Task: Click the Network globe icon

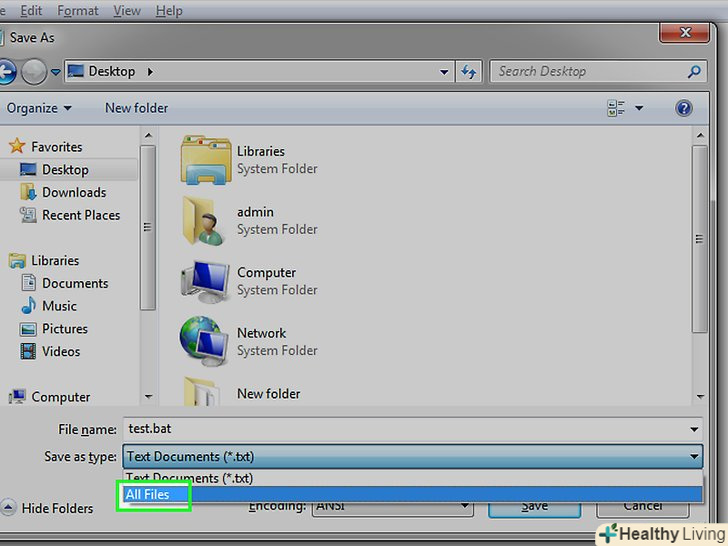Action: (x=204, y=342)
